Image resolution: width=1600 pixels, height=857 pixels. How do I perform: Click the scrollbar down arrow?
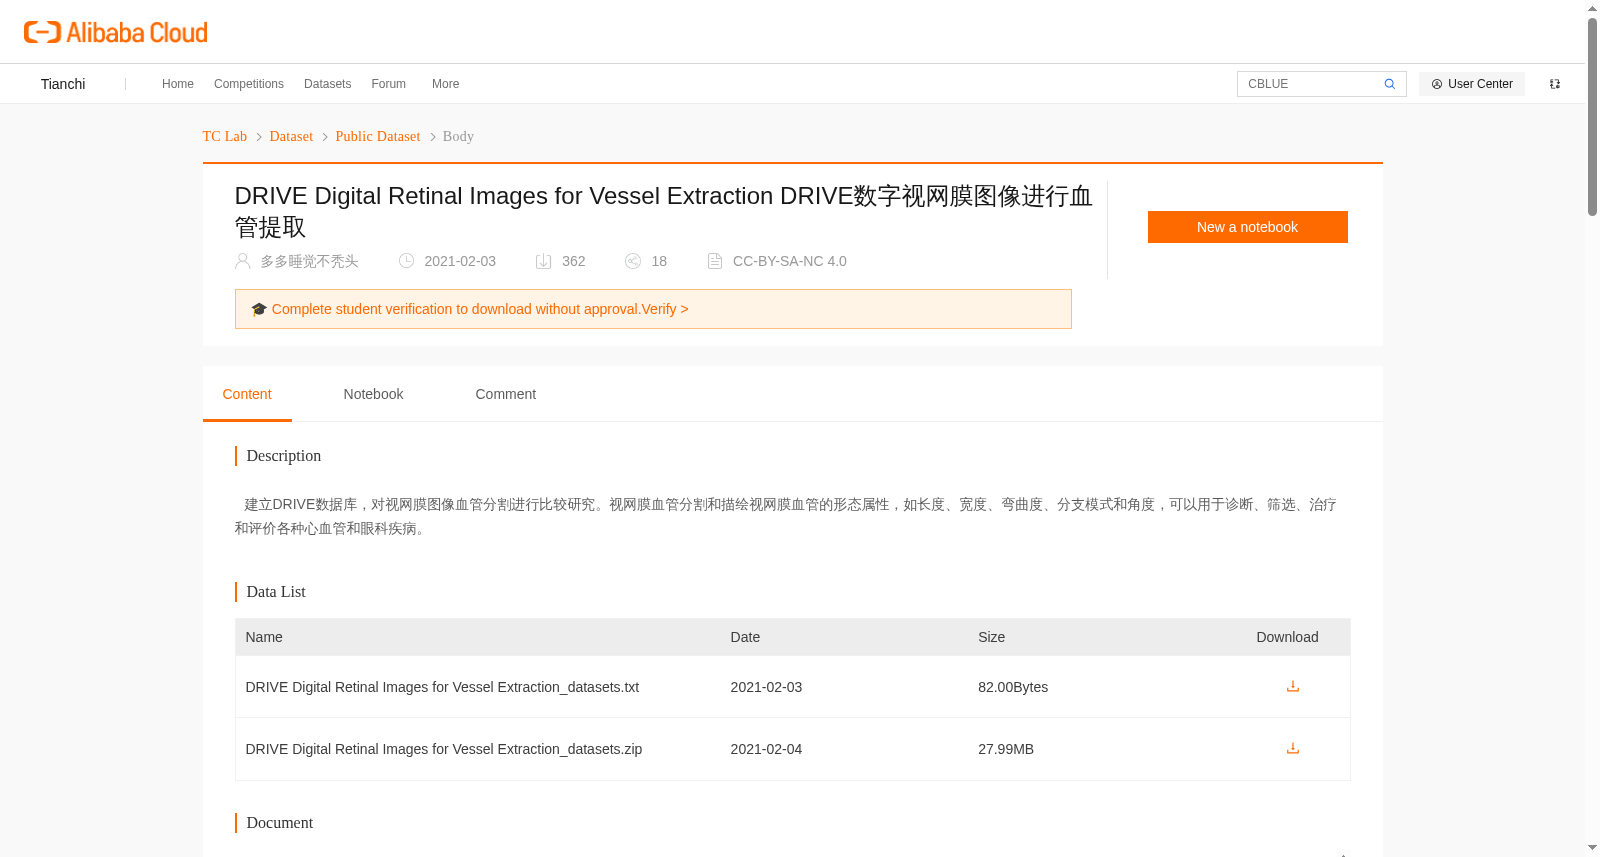tap(1592, 848)
